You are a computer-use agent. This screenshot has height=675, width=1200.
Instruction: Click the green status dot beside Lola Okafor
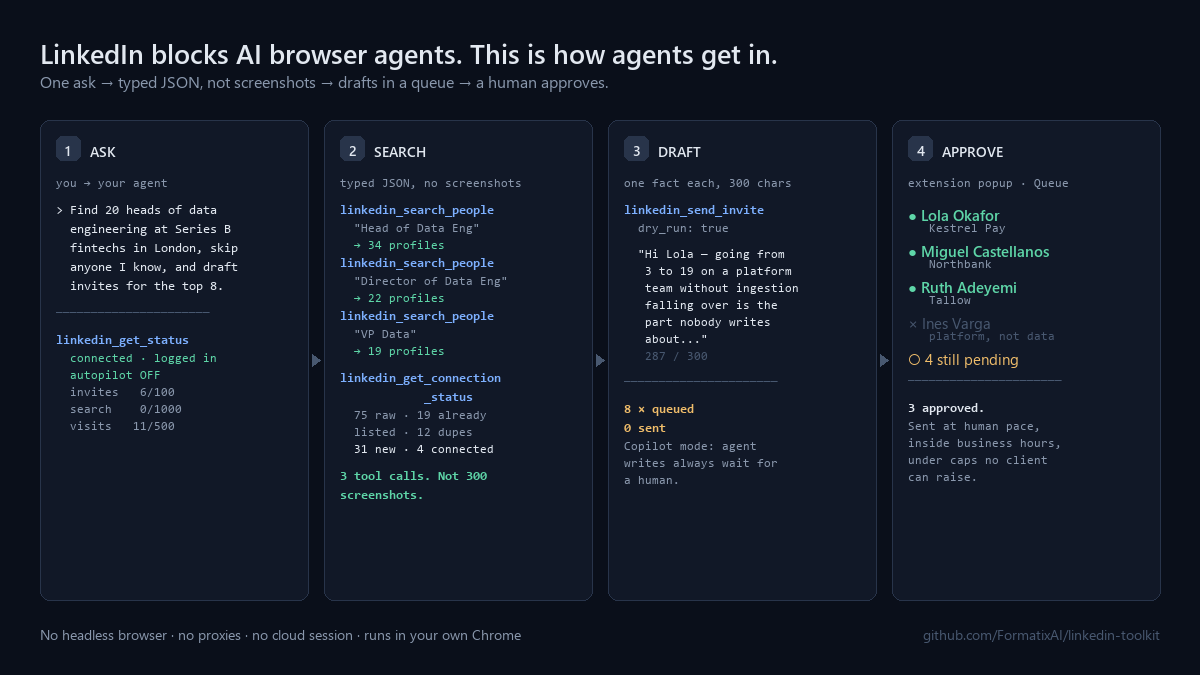pyautogui.click(x=912, y=216)
